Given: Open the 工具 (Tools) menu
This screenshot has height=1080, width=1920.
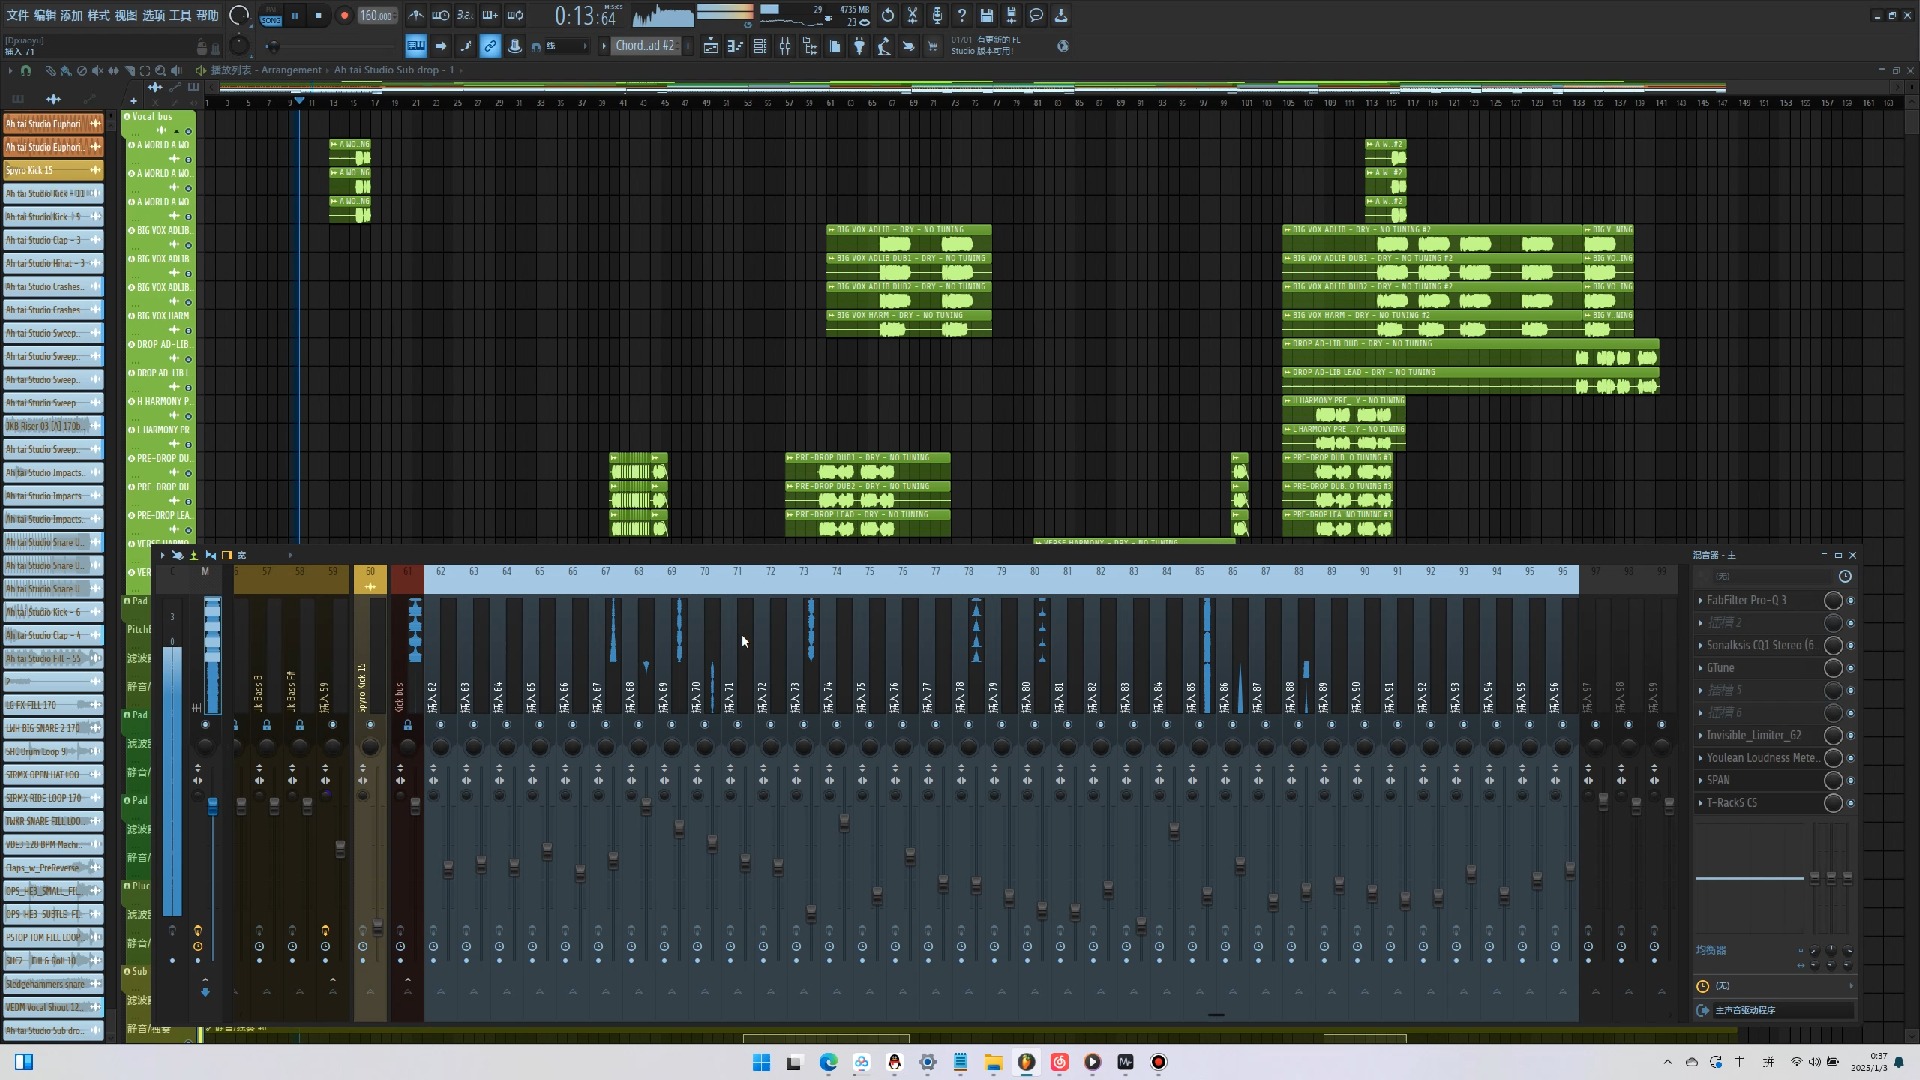Looking at the screenshot, I should pyautogui.click(x=180, y=15).
